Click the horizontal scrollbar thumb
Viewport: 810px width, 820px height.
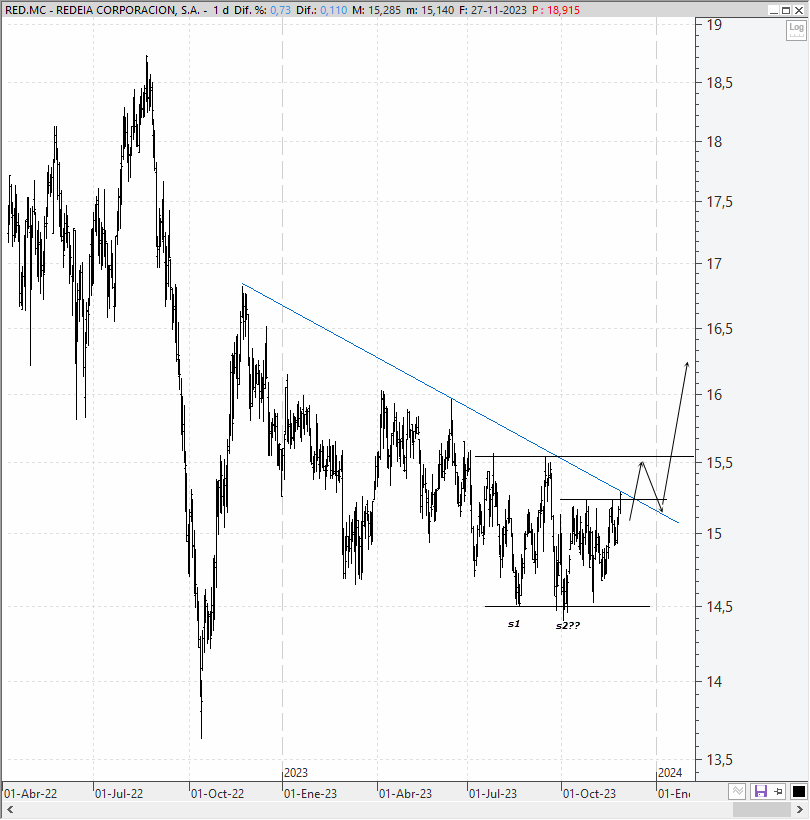(761, 810)
